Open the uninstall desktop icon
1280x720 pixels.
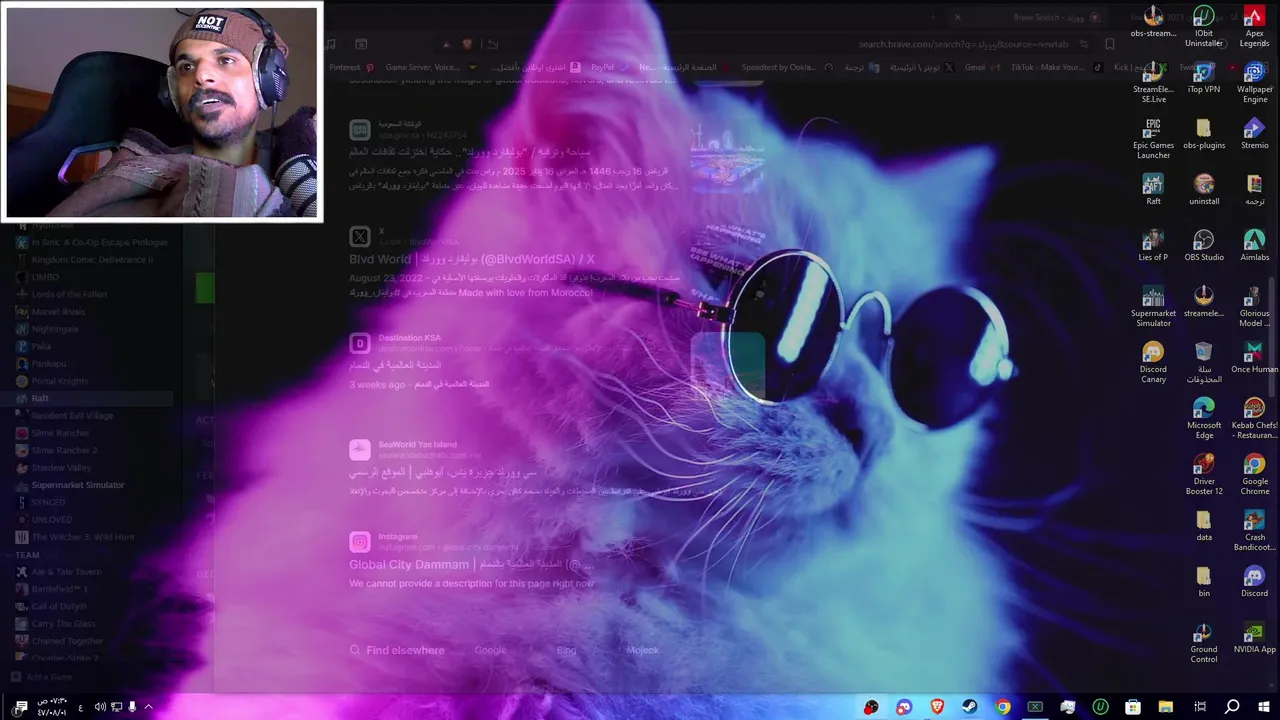tap(1204, 190)
